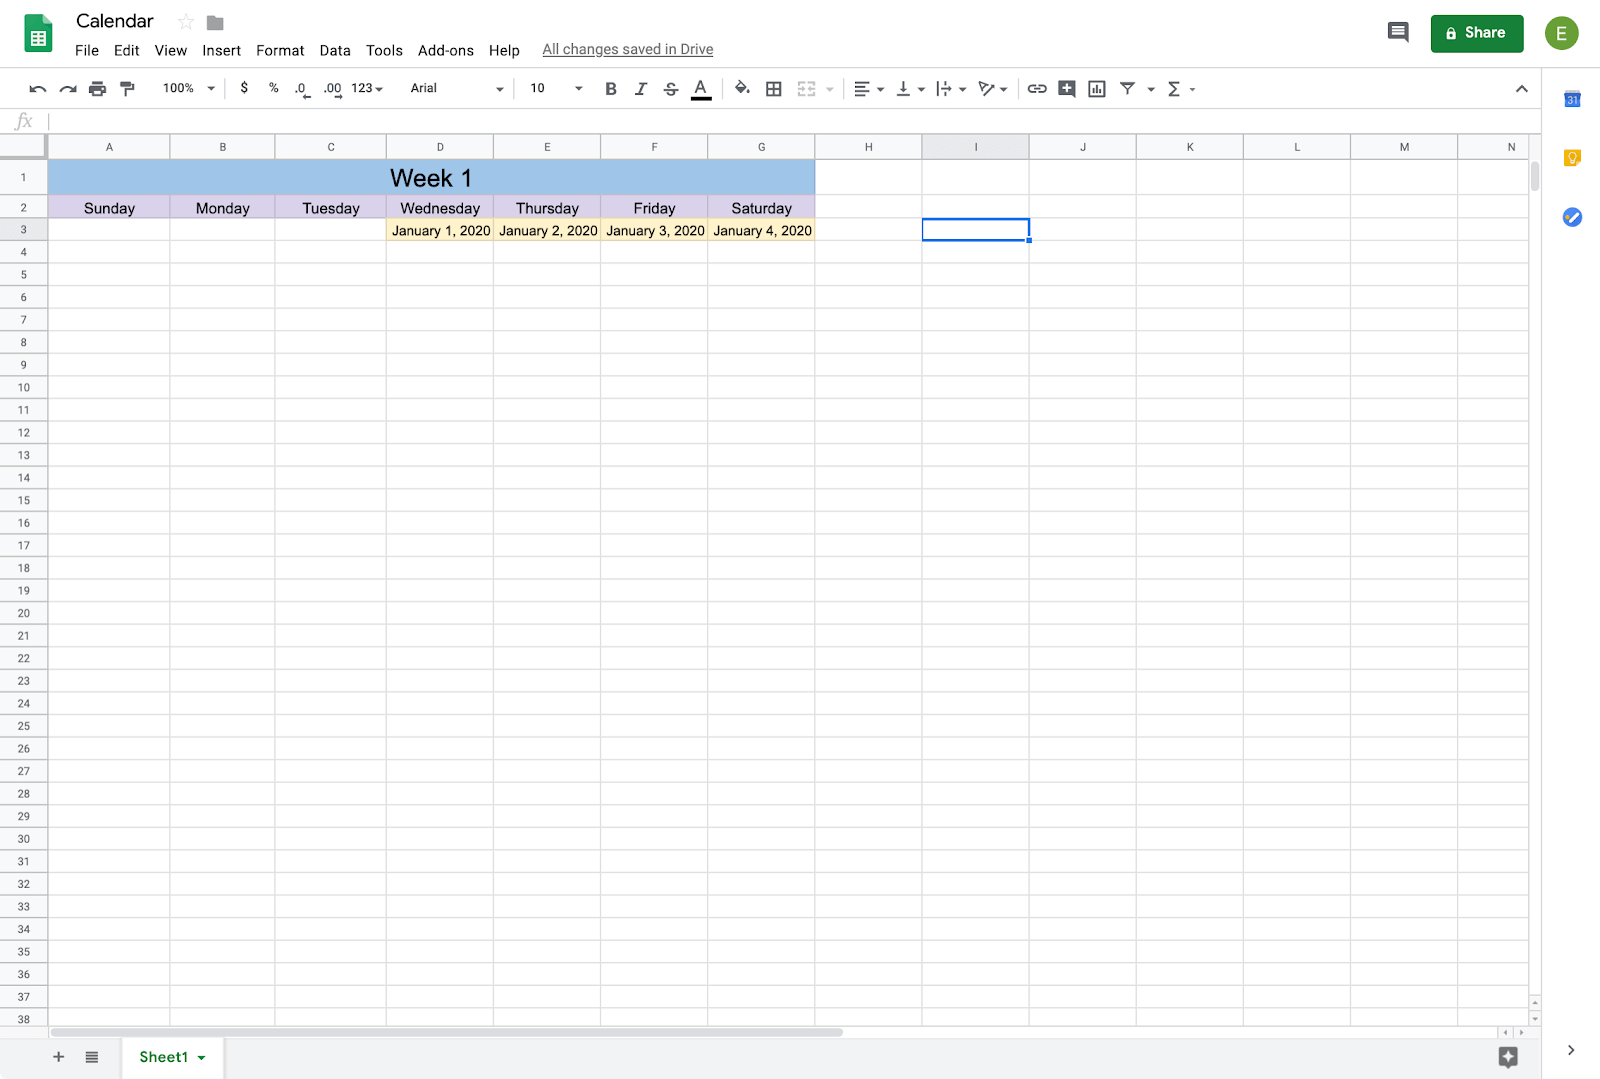Open vertical align dropdown
This screenshot has width=1600, height=1079.
(x=910, y=89)
